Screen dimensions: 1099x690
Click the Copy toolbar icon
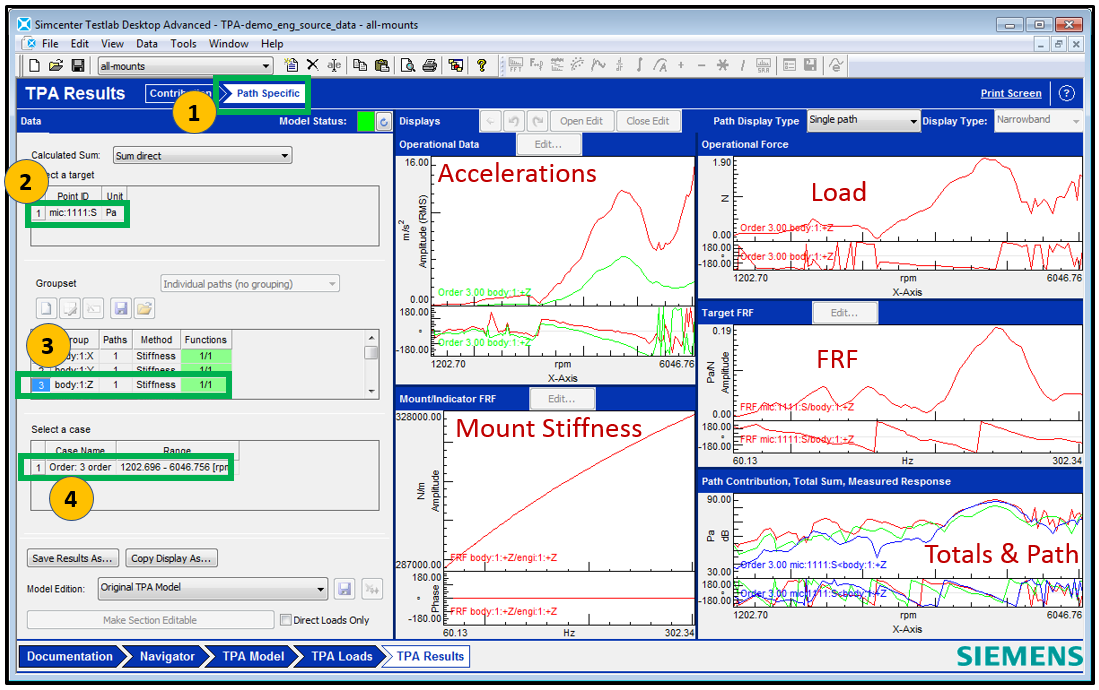pyautogui.click(x=360, y=65)
